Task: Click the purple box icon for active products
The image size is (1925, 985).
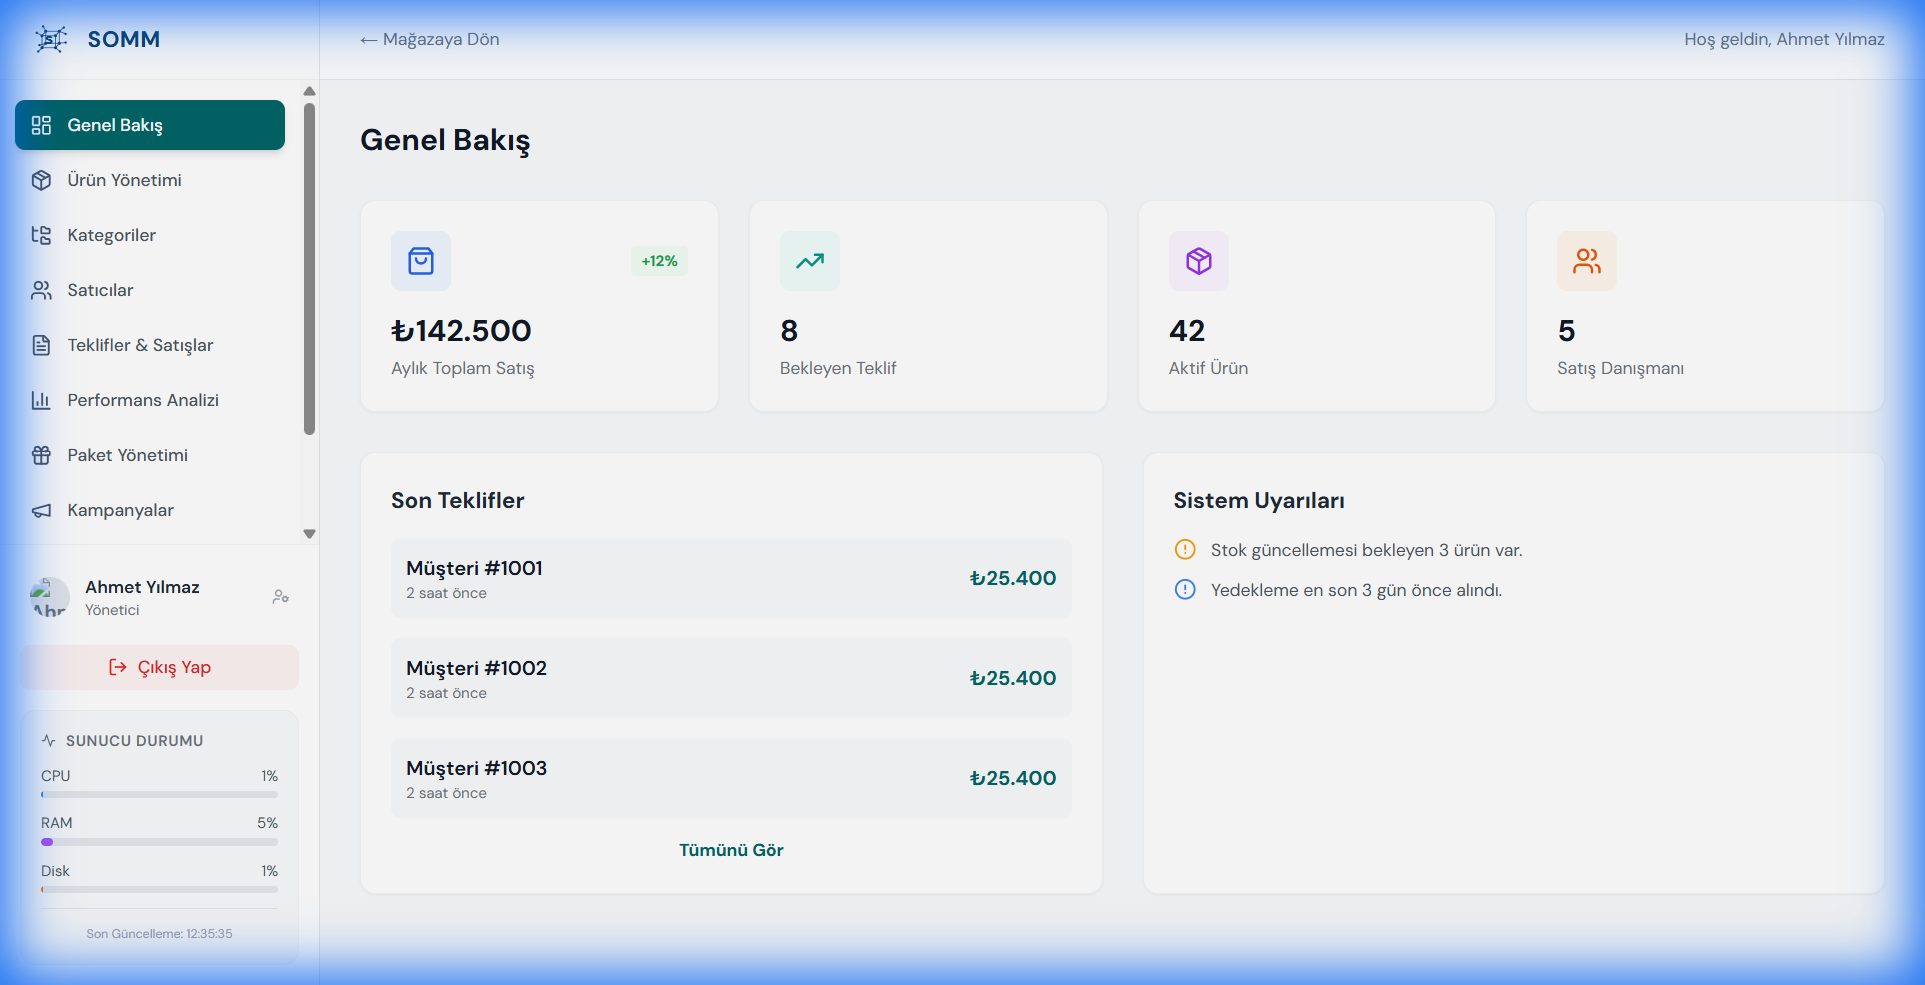Action: 1198,261
